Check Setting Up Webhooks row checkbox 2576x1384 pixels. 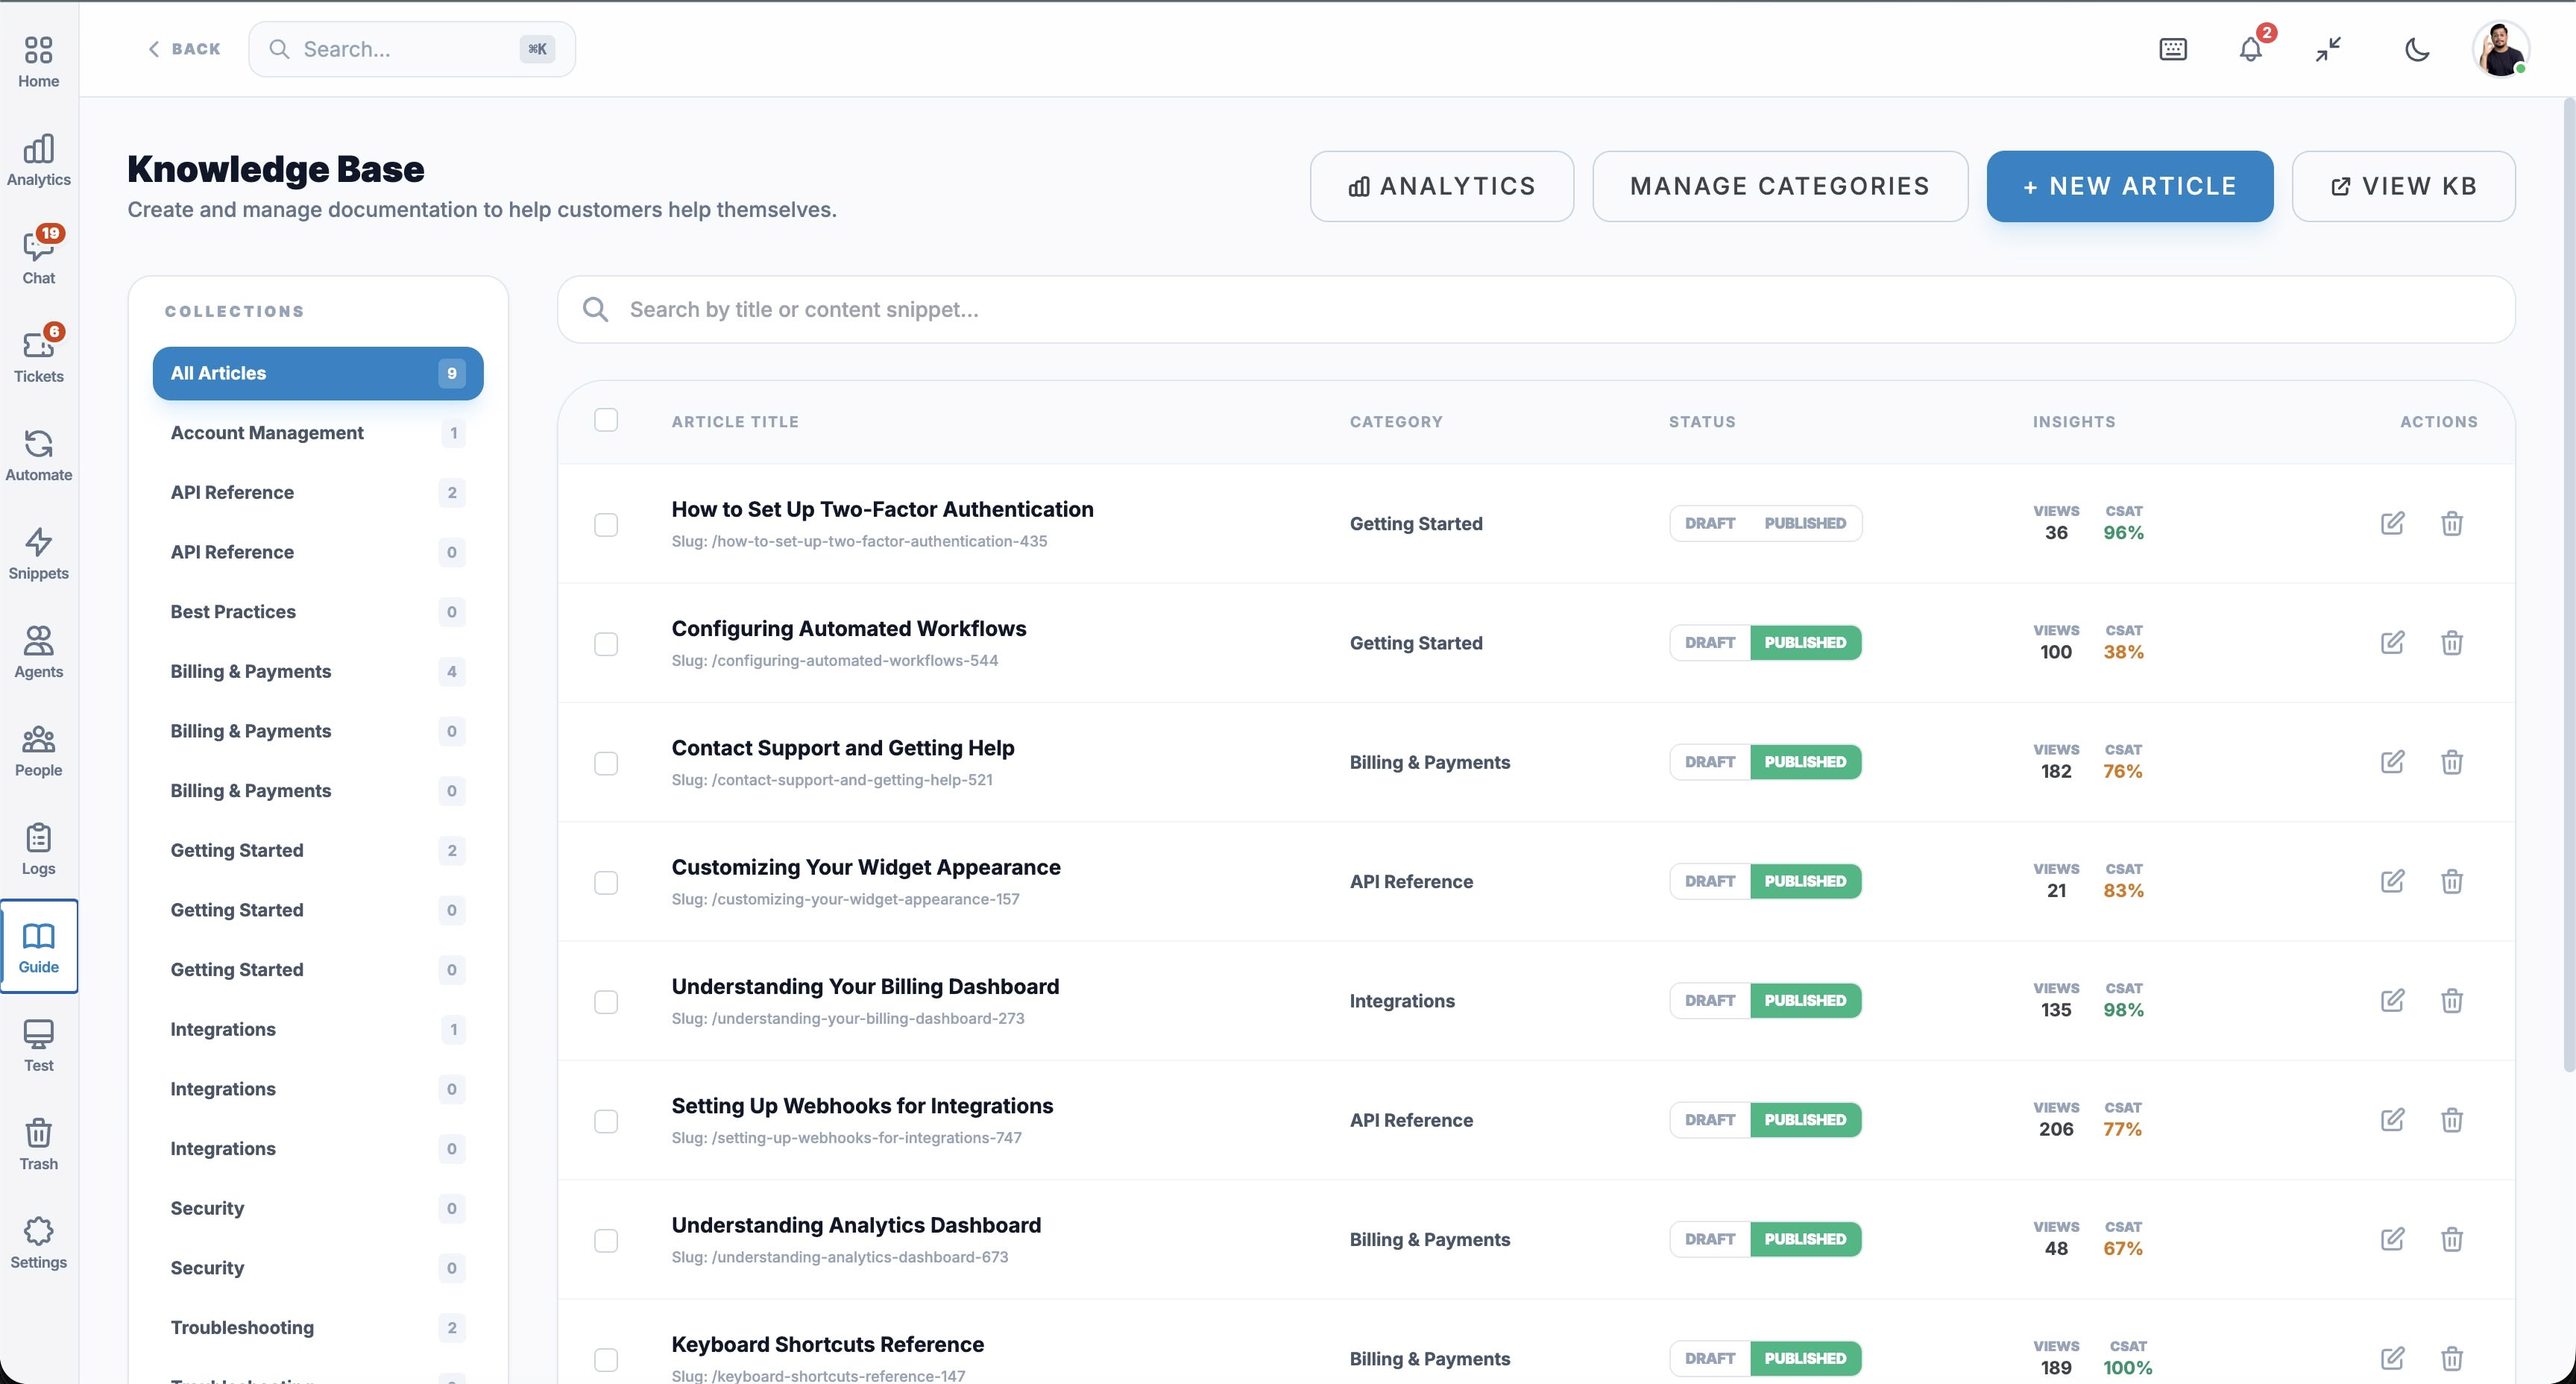[606, 1121]
